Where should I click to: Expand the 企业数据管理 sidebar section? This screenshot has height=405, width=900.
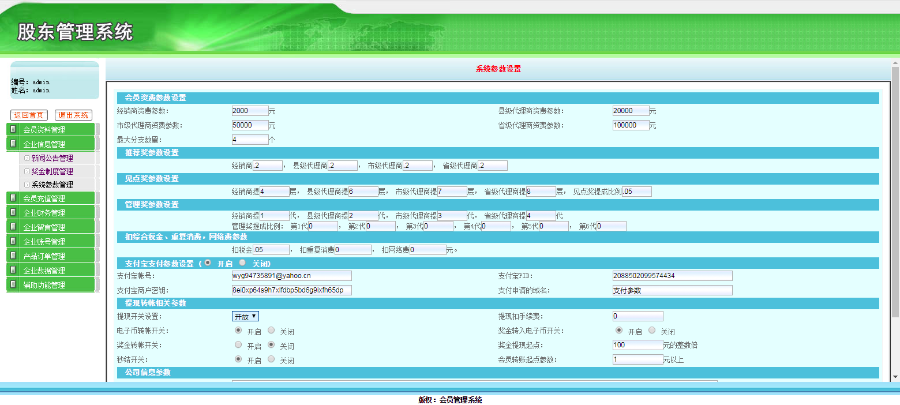click(x=52, y=270)
